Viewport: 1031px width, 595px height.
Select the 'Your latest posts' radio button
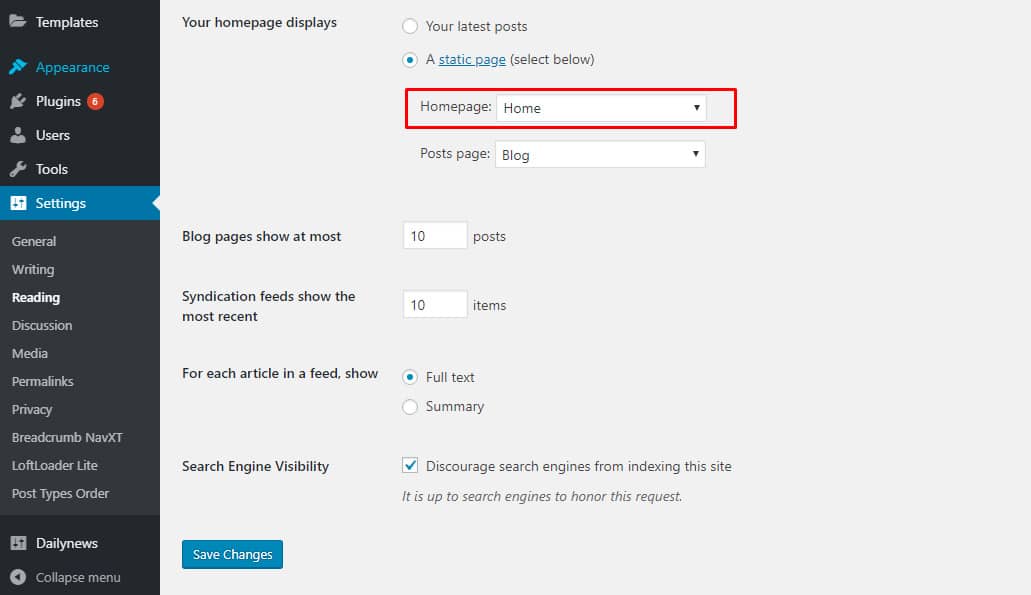[410, 26]
